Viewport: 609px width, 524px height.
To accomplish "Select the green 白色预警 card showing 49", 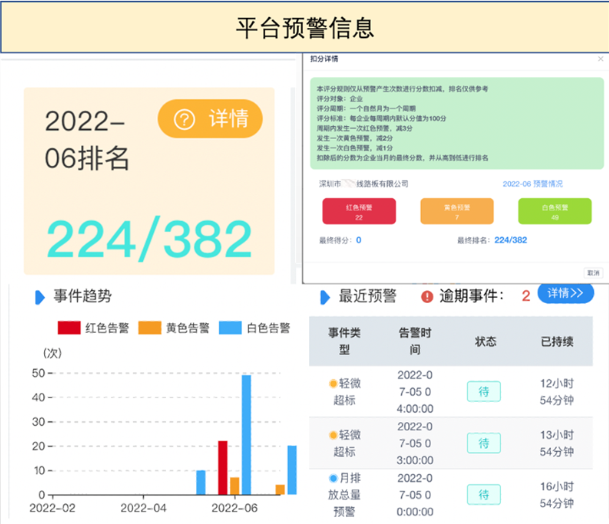I will click(x=554, y=211).
